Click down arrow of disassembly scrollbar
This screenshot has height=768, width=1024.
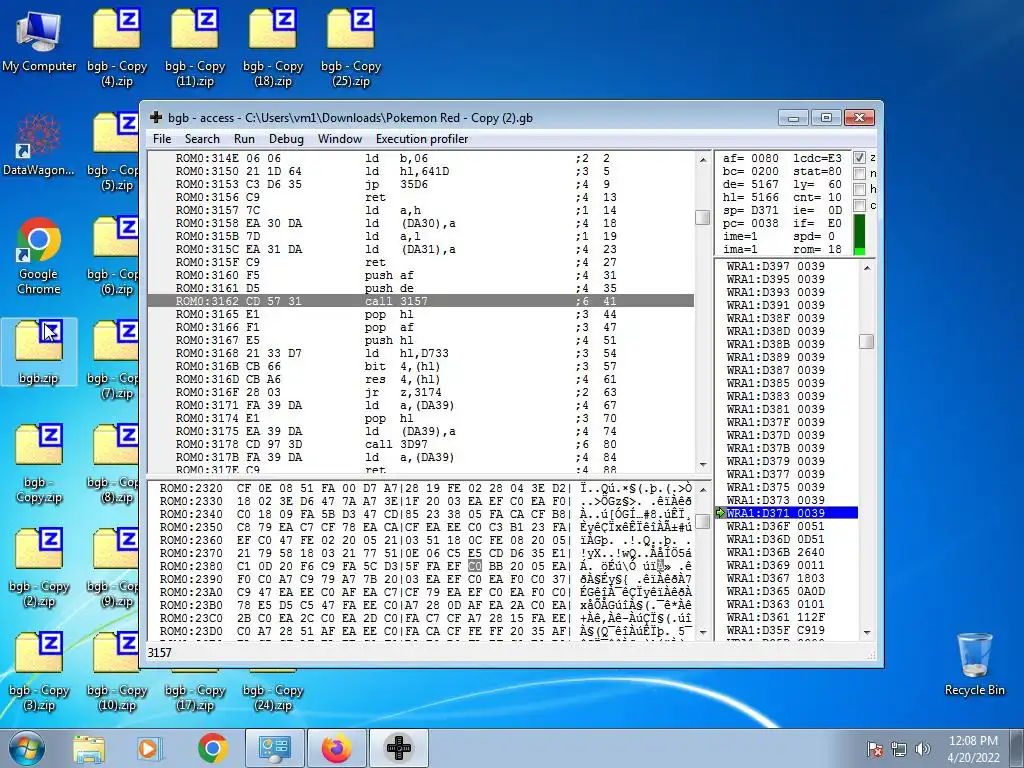click(x=703, y=465)
